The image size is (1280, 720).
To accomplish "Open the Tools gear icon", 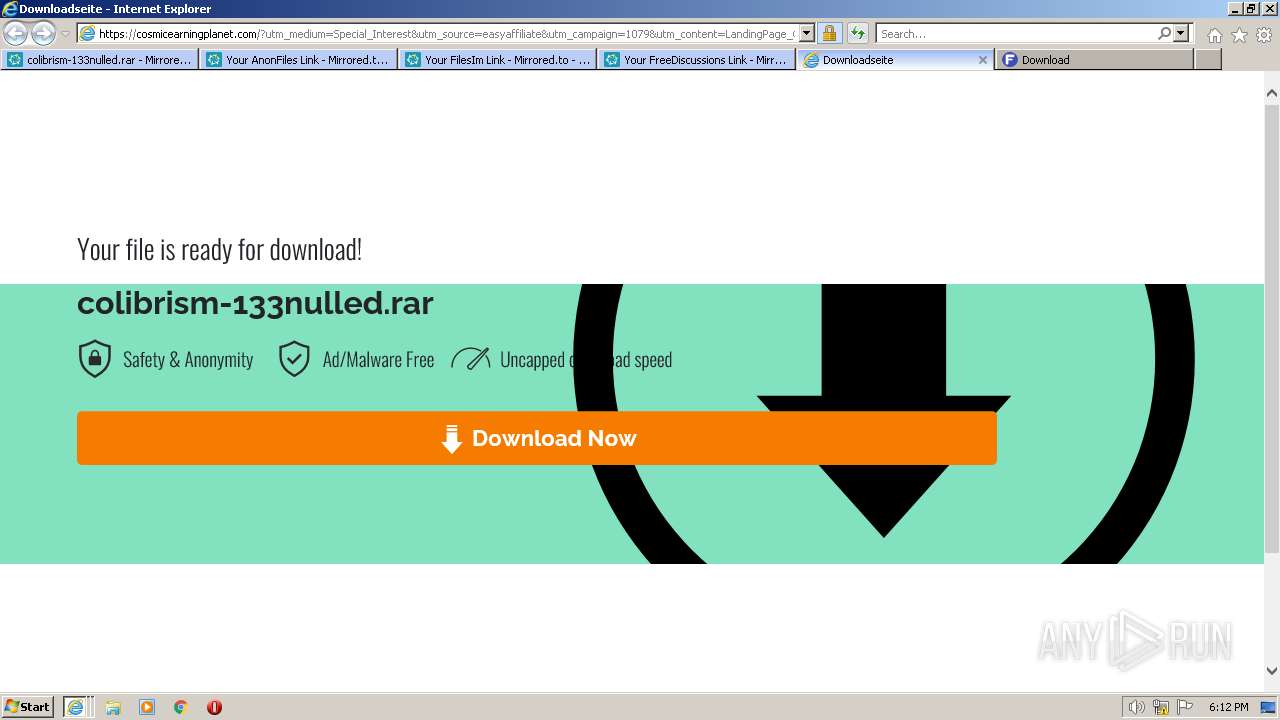I will pyautogui.click(x=1264, y=35).
